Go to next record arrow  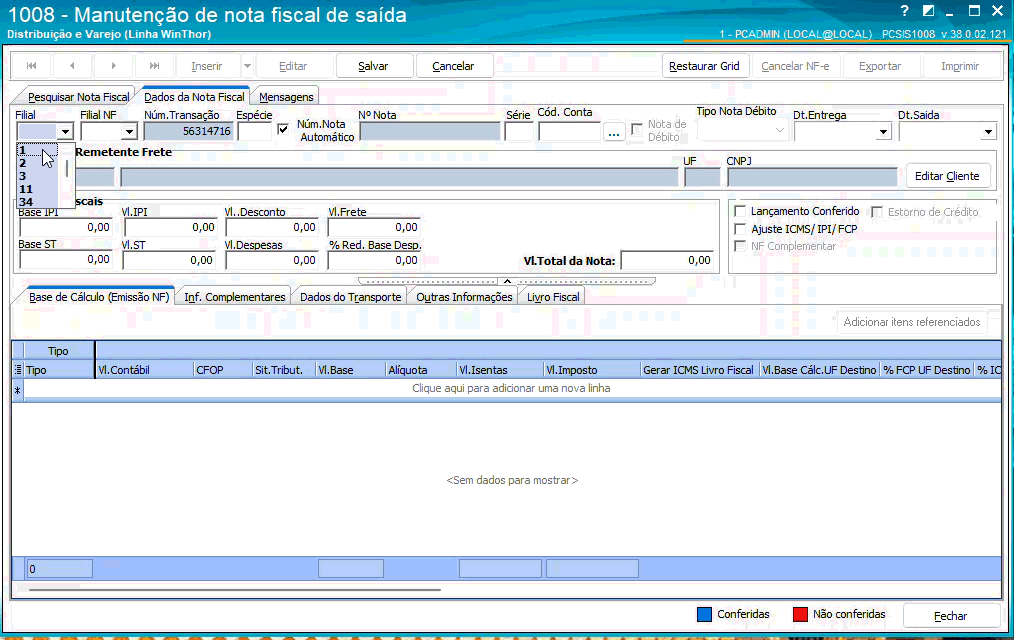(x=114, y=66)
